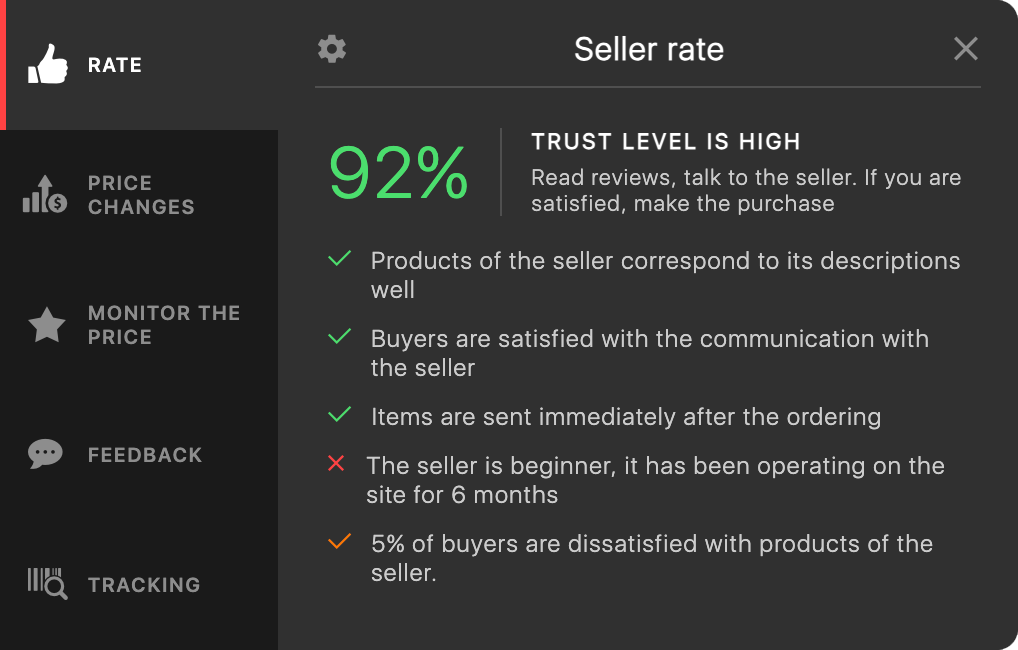Image resolution: width=1018 pixels, height=650 pixels.
Task: Go to the Feedback tab
Action: pos(145,455)
